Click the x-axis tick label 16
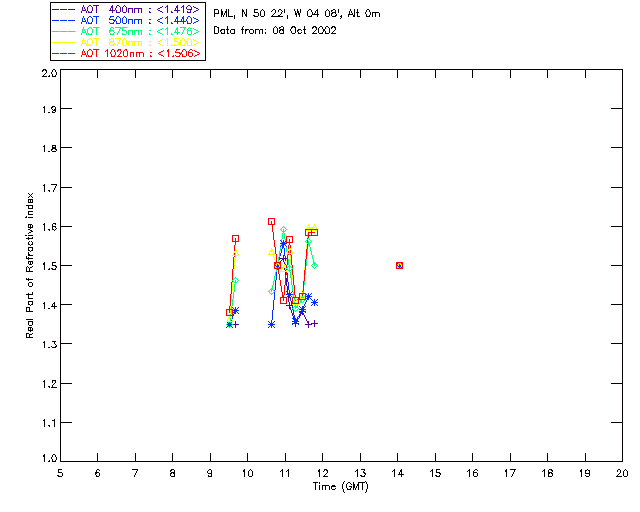Viewport: 640px width, 512px height. (x=472, y=473)
